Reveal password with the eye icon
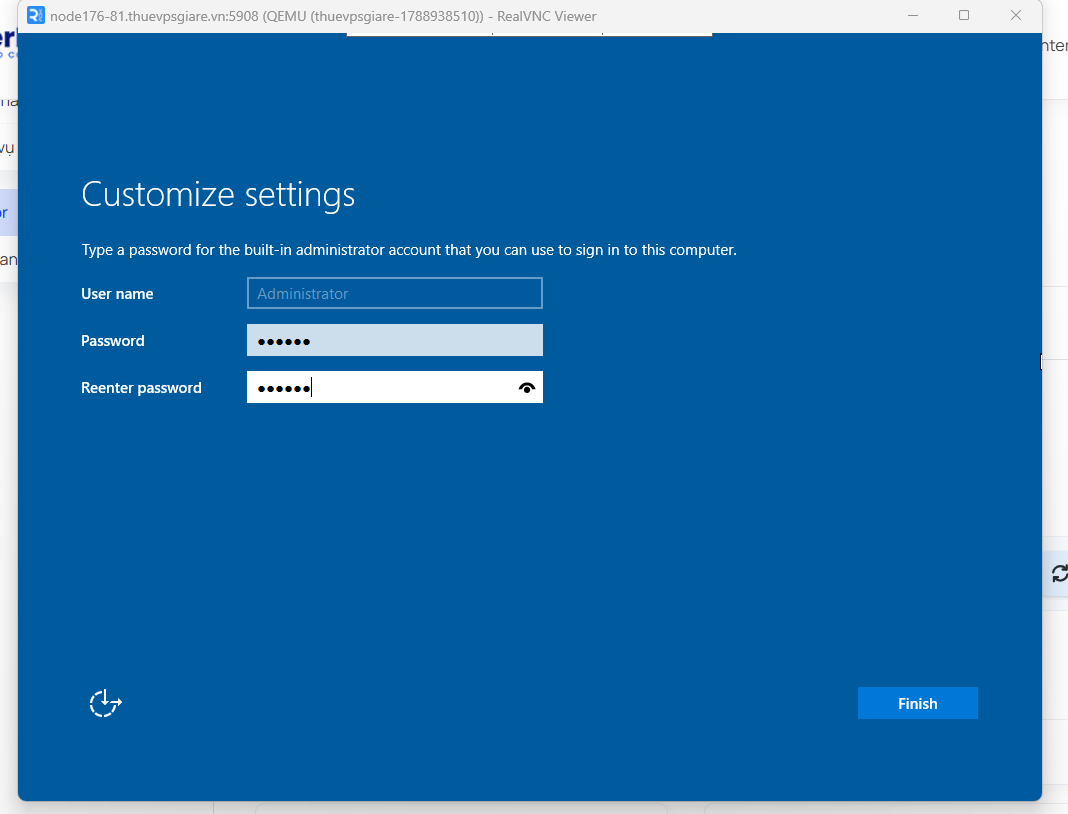This screenshot has width=1068, height=814. [x=527, y=388]
